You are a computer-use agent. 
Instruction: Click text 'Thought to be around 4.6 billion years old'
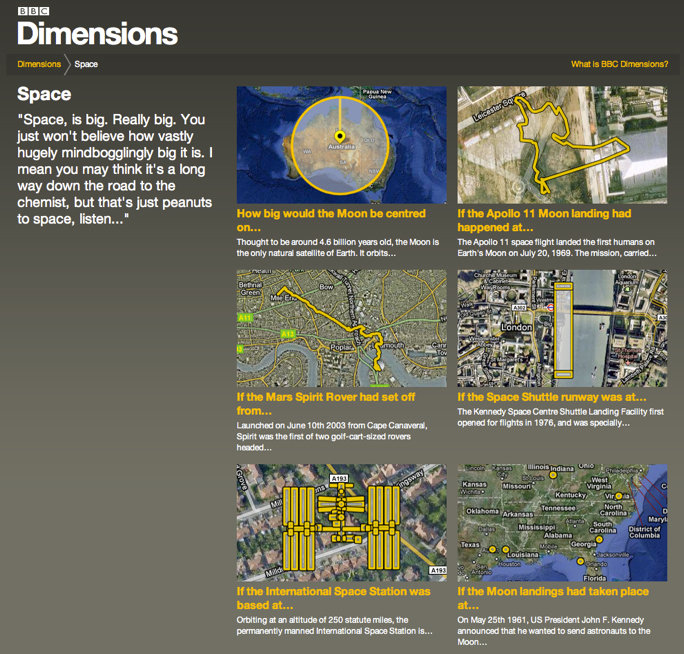tap(314, 242)
